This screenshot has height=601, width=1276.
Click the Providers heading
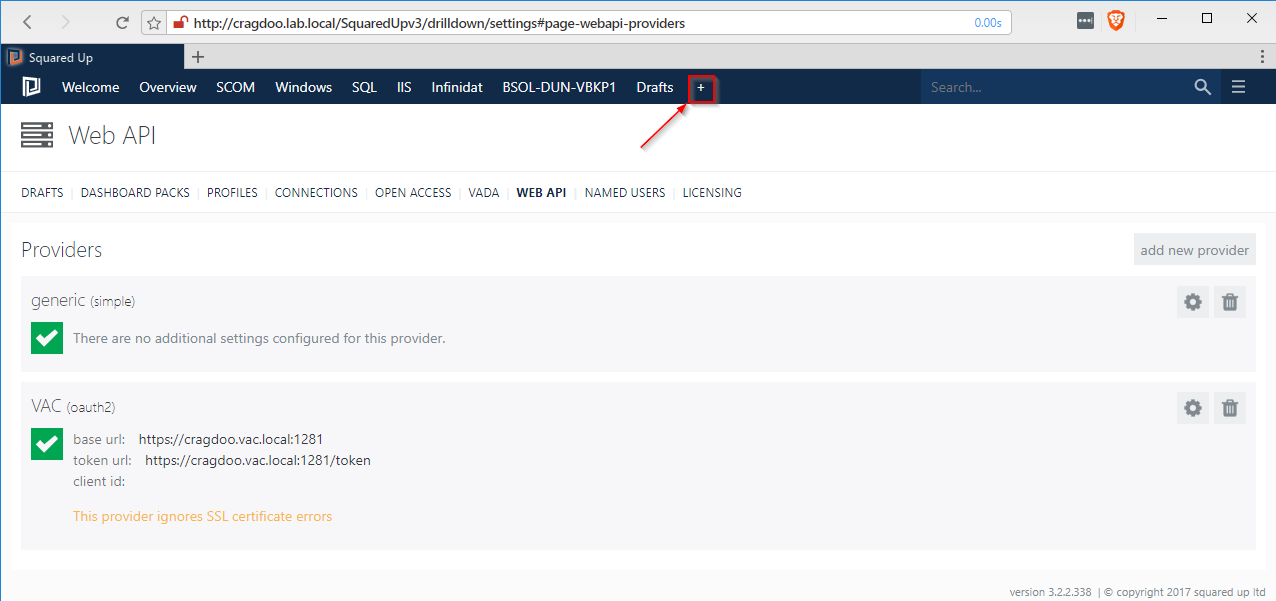click(x=62, y=250)
